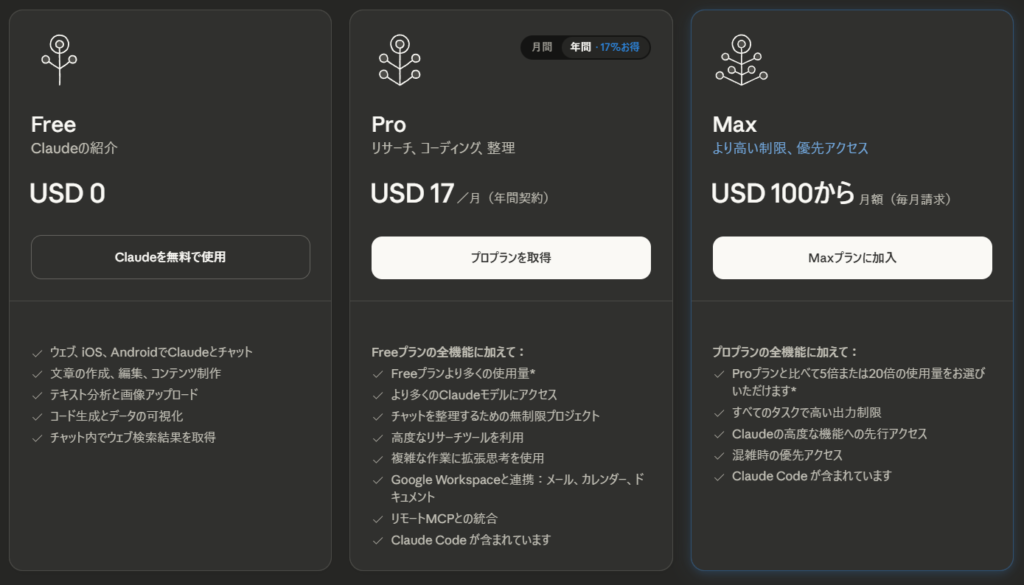This screenshot has height=585, width=1024.
Task: Click checkmark next to コード生成とデータの可視化
Action: [x=37, y=416]
